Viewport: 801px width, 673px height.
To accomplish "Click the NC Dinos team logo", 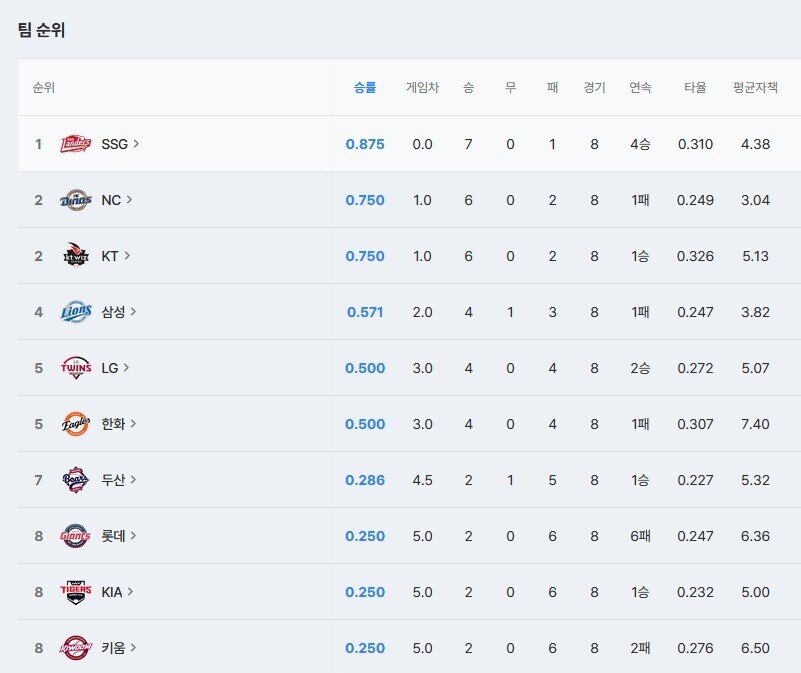I will click(76, 200).
